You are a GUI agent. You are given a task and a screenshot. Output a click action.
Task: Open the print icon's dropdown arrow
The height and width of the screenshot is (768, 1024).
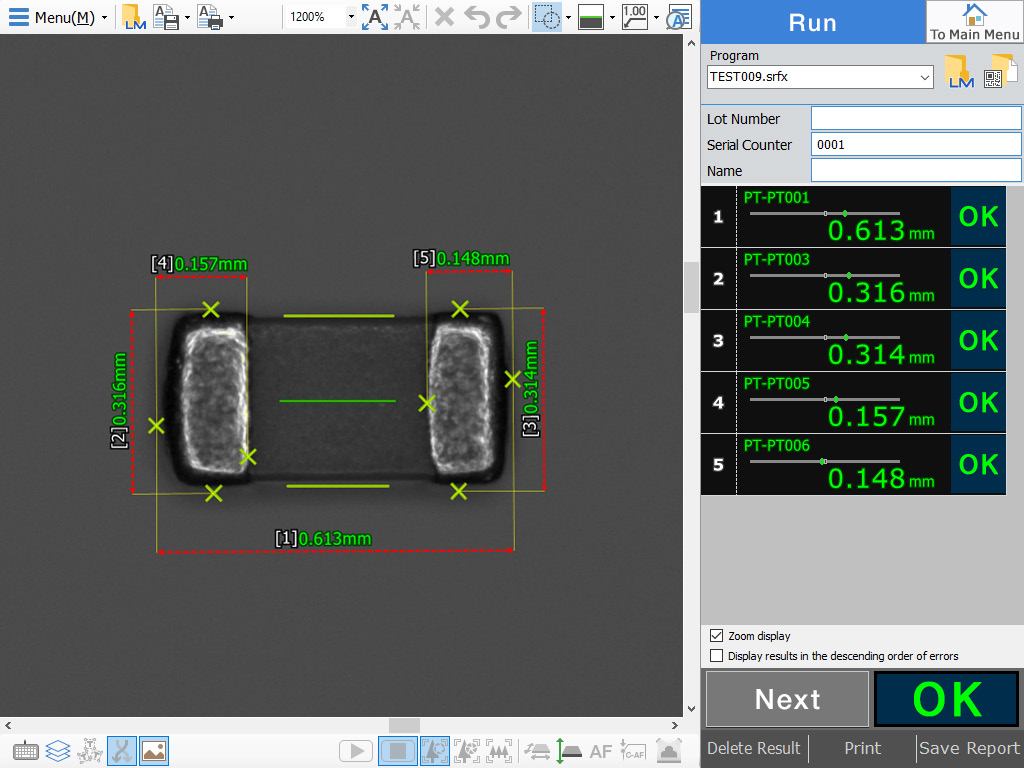click(231, 17)
